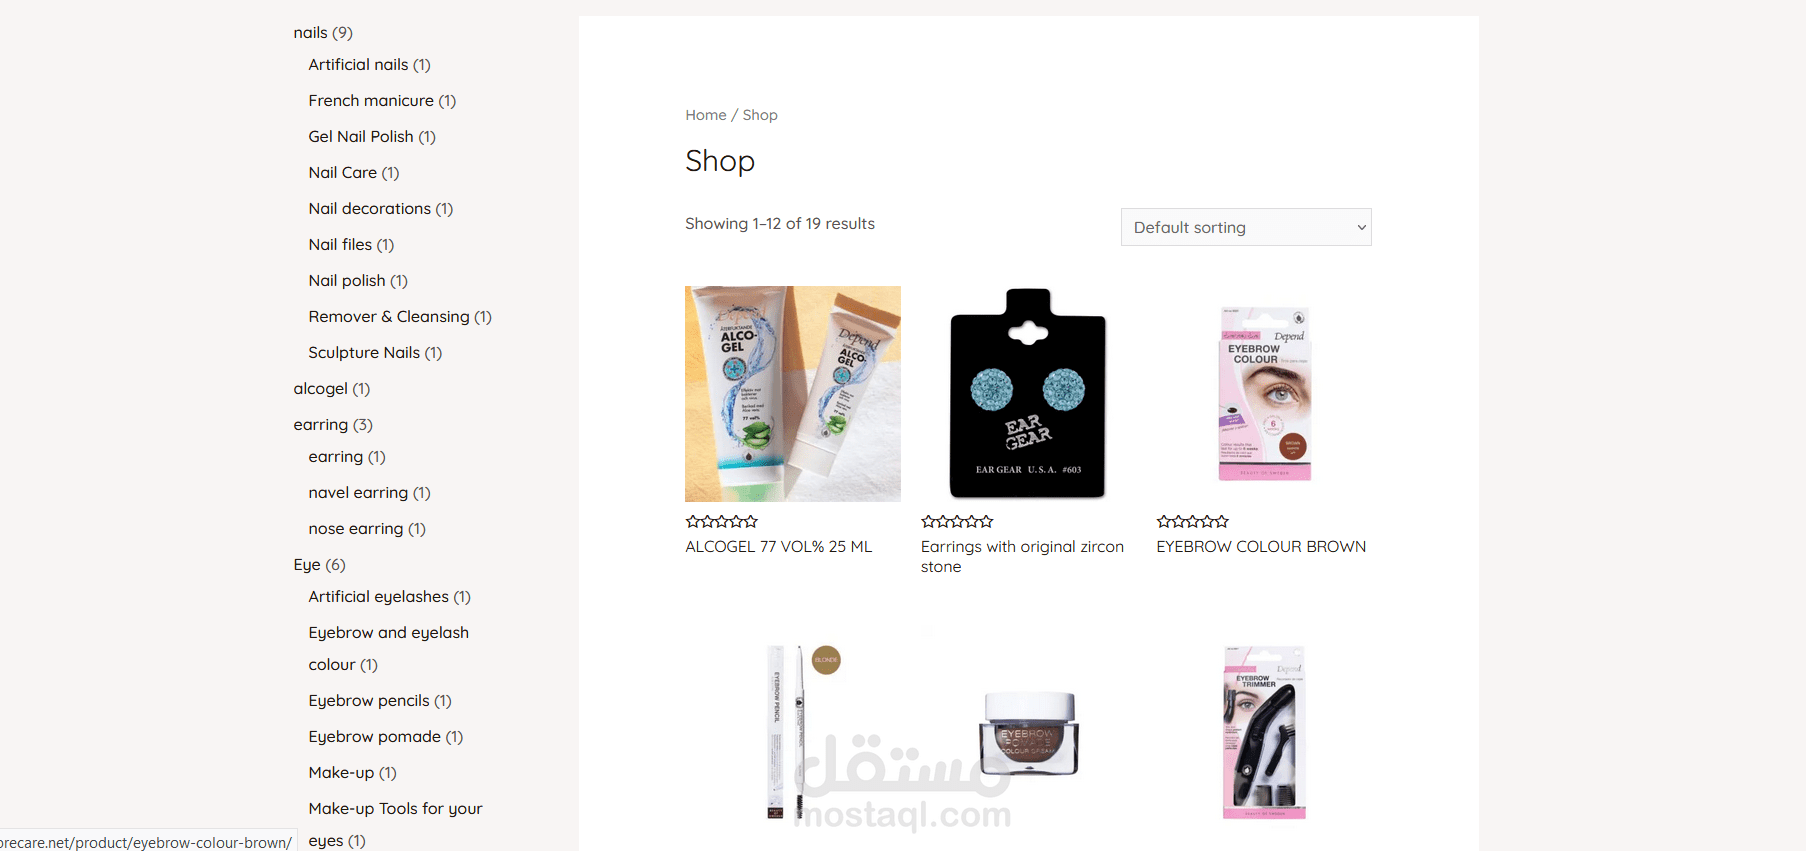Click the Eyebrow Colour Brown product image
The image size is (1806, 851).
[1264, 394]
